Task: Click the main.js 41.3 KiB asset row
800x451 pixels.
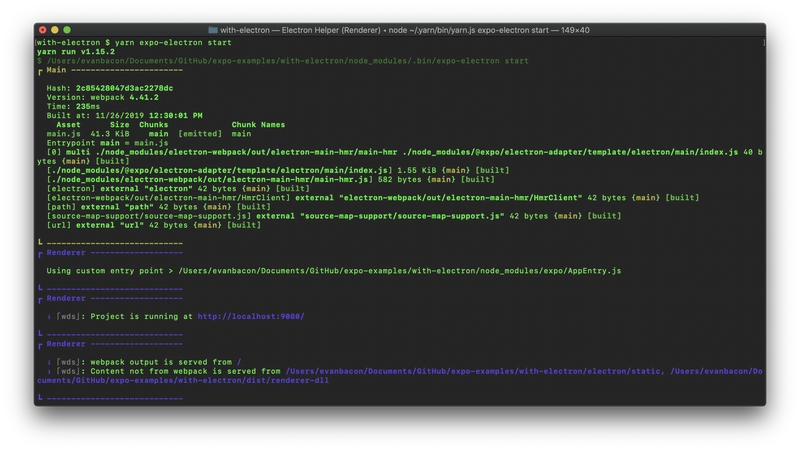Action: (x=148, y=134)
